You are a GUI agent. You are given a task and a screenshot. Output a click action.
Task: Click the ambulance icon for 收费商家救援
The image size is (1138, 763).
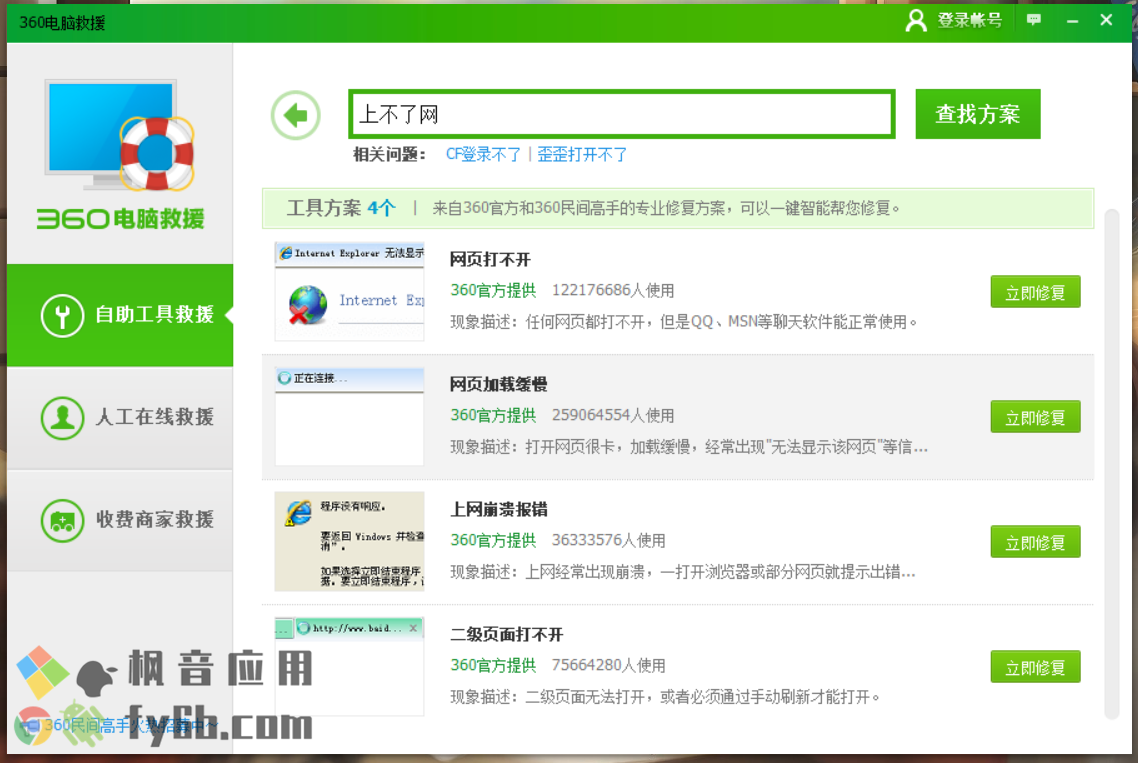point(62,521)
